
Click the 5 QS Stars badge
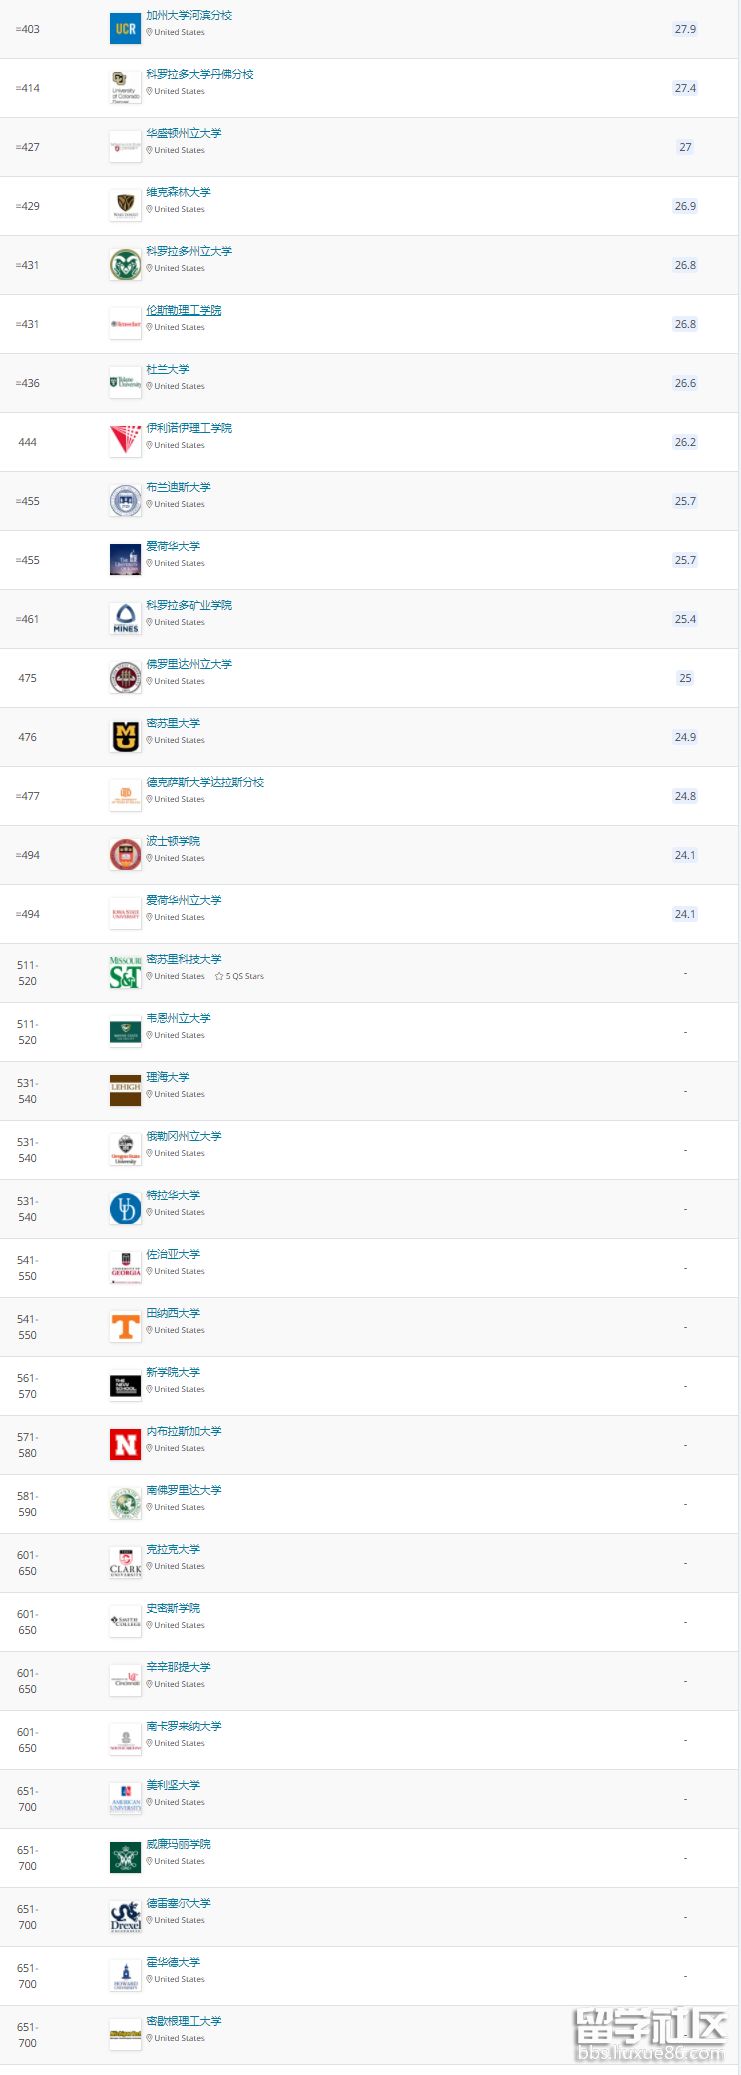(240, 976)
